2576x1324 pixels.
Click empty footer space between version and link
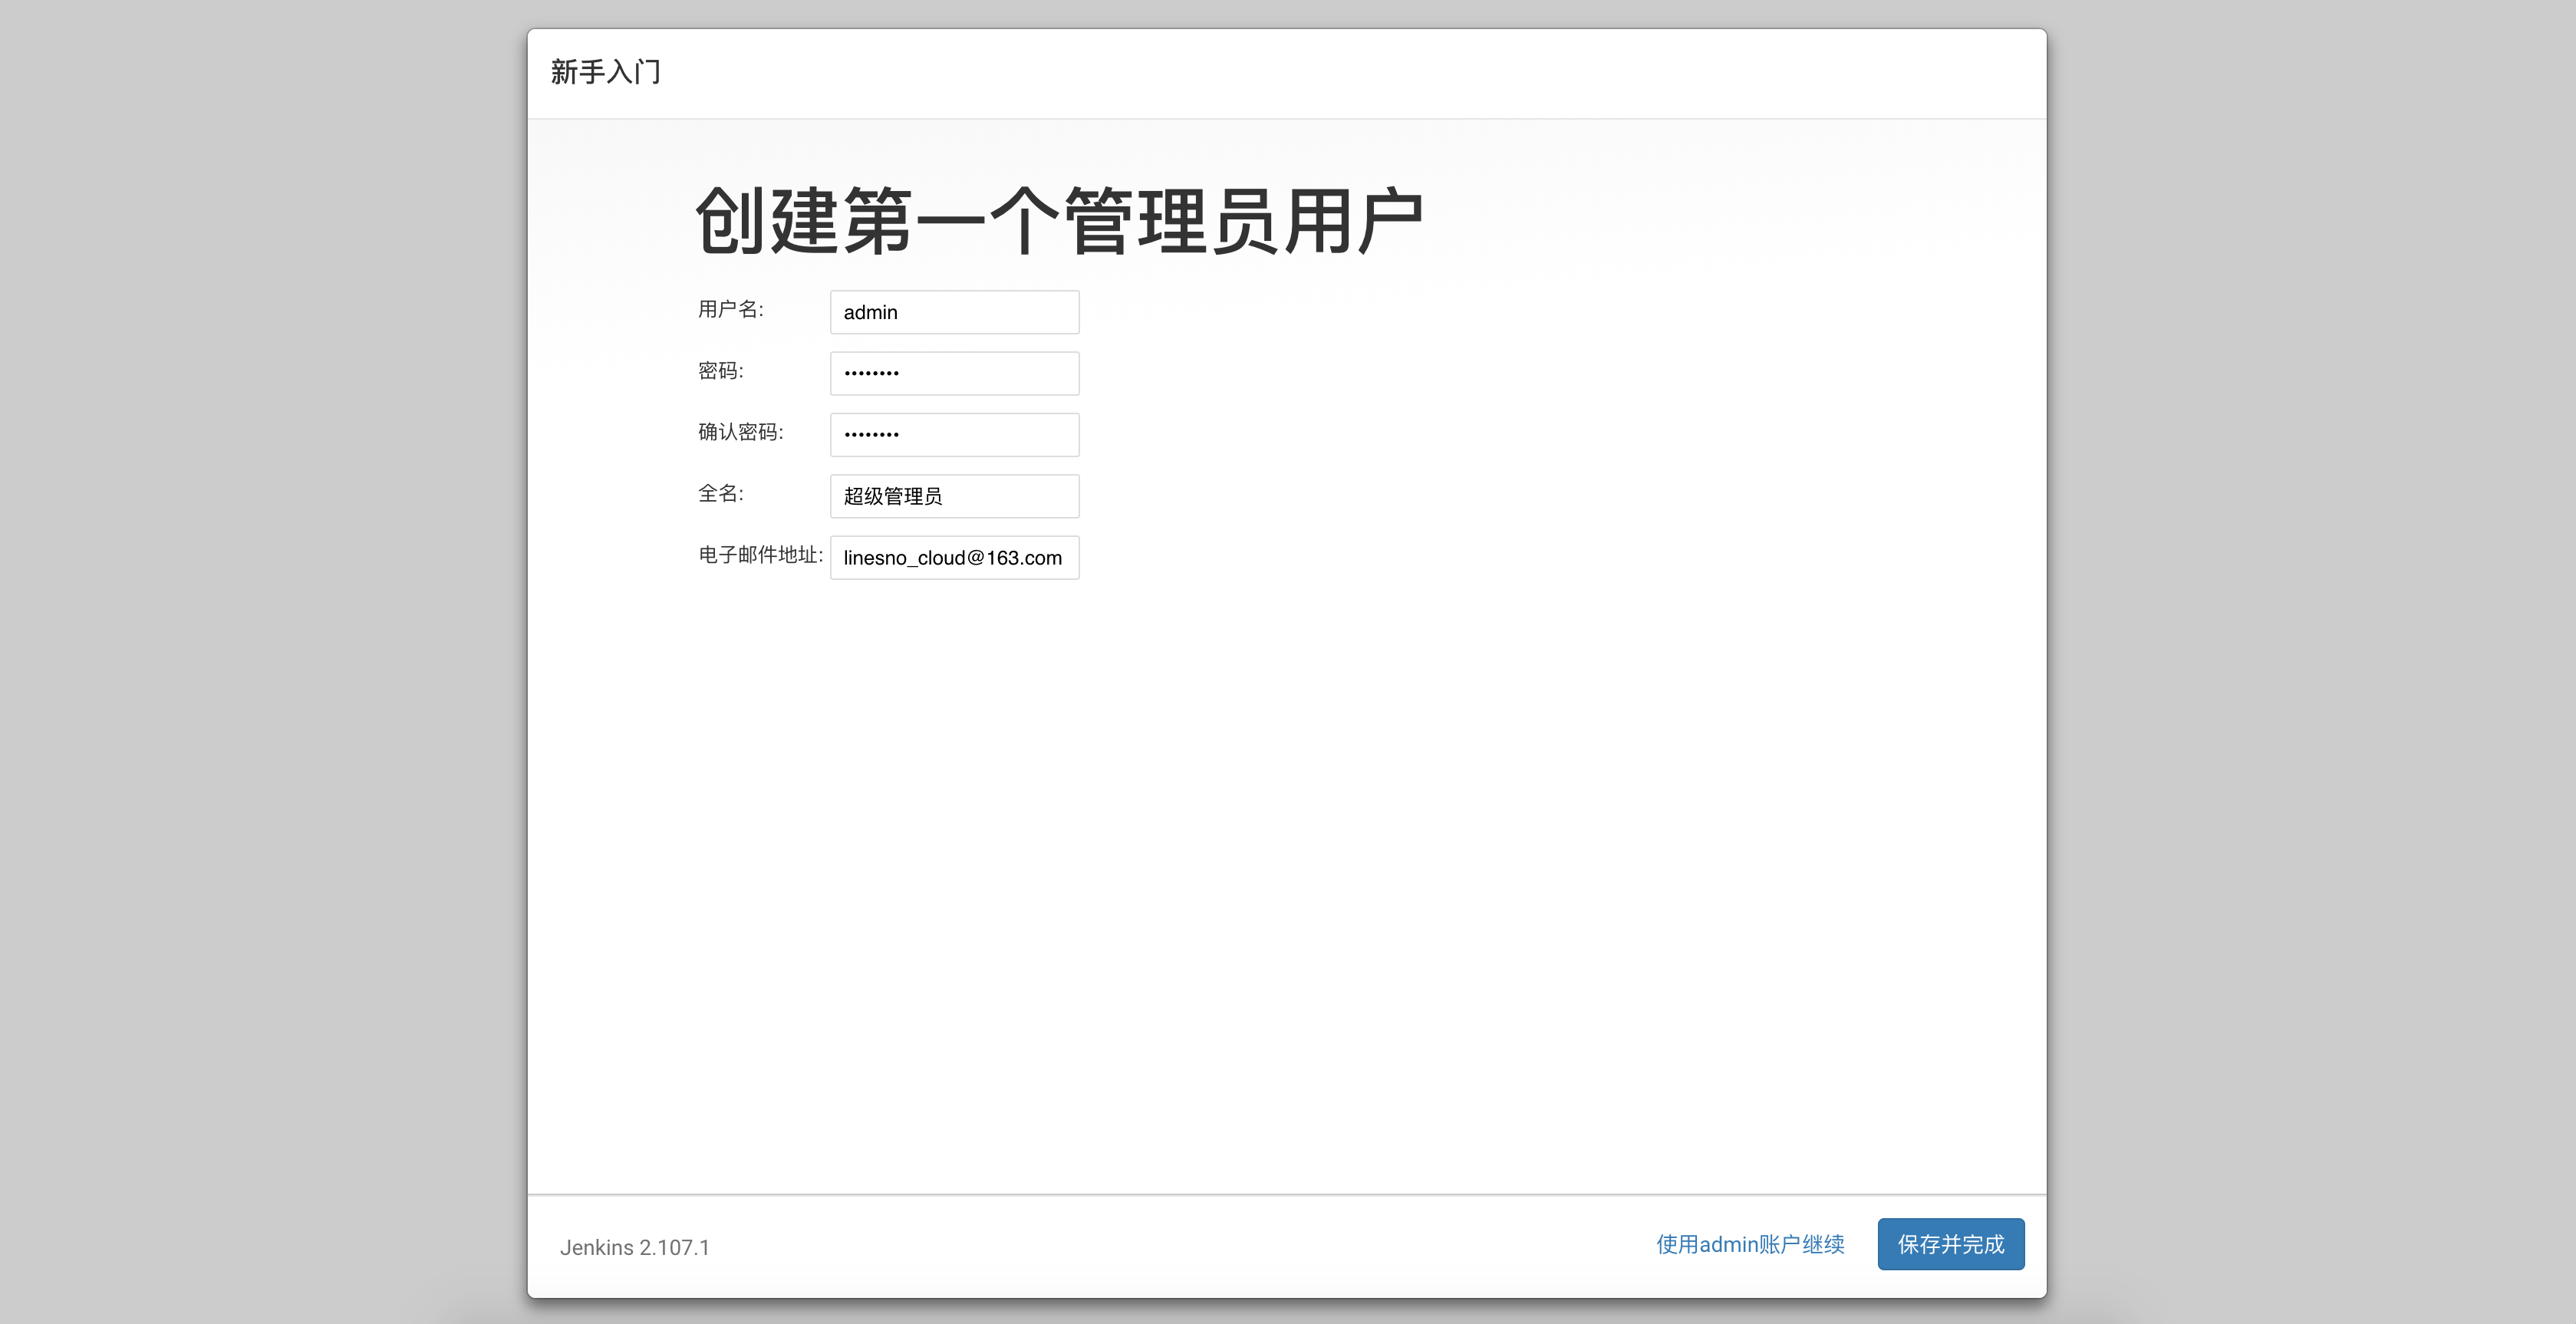coord(1180,1246)
